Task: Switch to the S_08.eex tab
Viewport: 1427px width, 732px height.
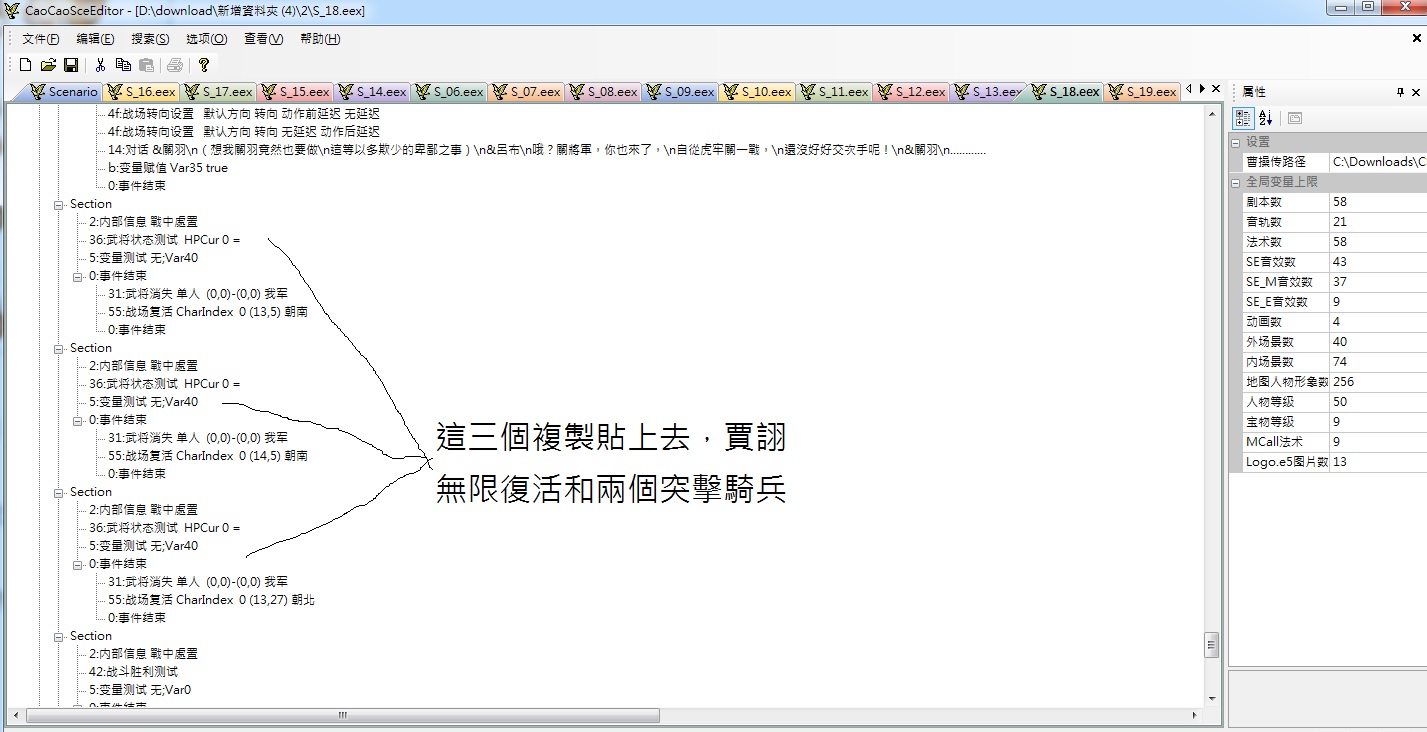Action: [x=603, y=92]
